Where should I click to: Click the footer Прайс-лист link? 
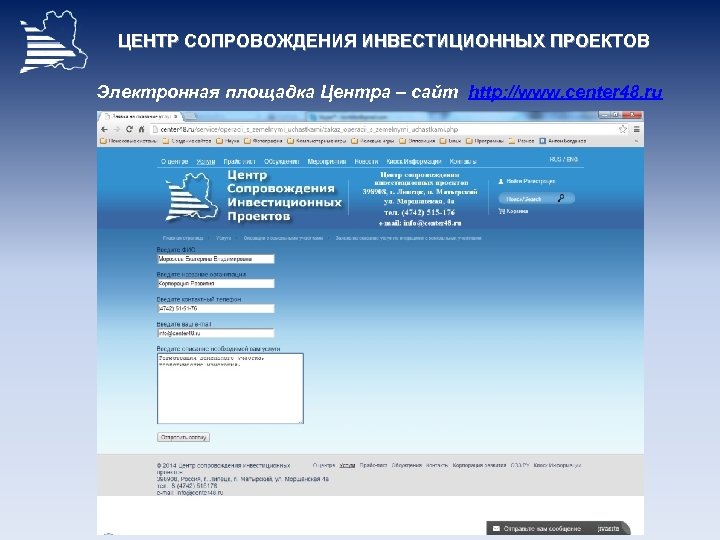(x=373, y=465)
